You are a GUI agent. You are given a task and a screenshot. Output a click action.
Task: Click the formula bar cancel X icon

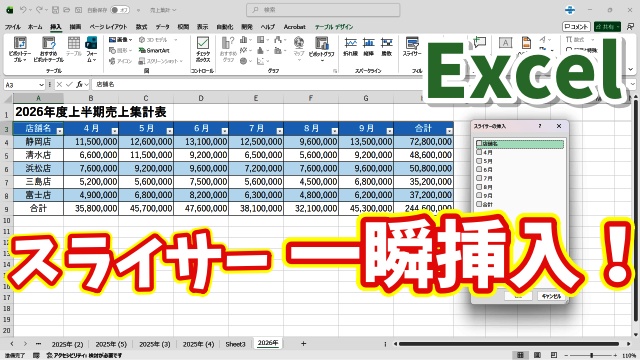click(59, 84)
